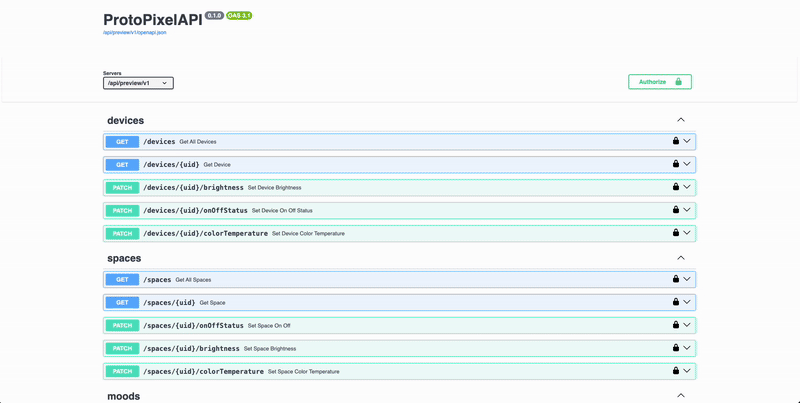This screenshot has width=800, height=403.
Task: Click lock icon on /devices/{uid}/colorTemperature row
Action: coord(676,233)
